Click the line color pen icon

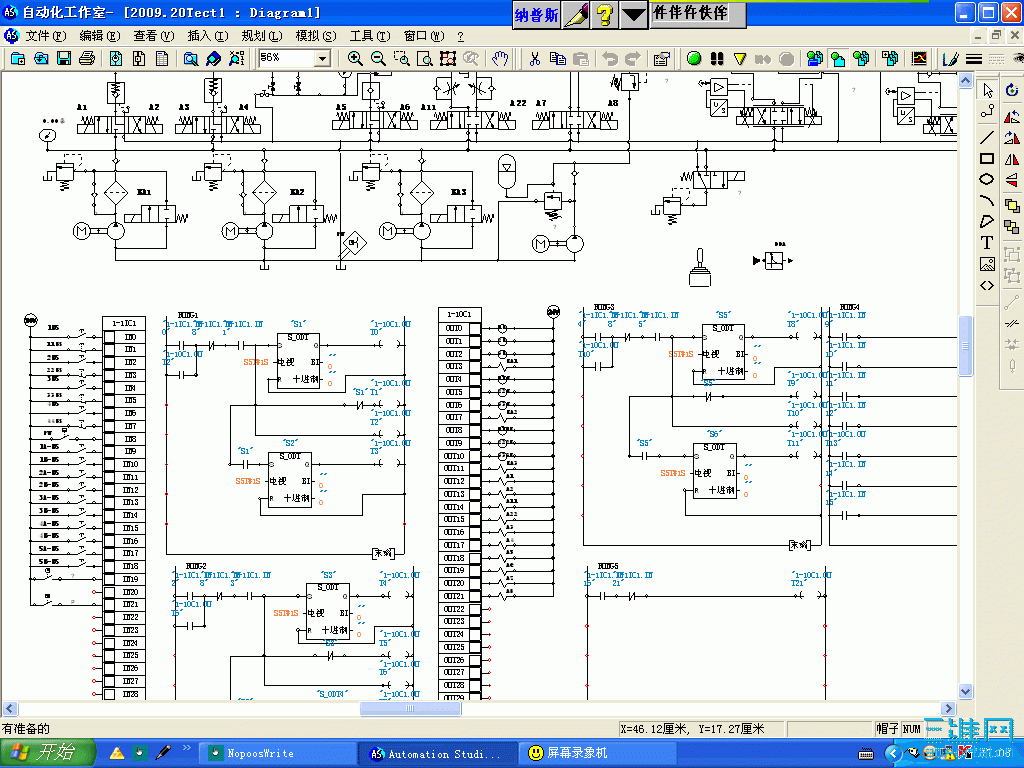click(950, 59)
